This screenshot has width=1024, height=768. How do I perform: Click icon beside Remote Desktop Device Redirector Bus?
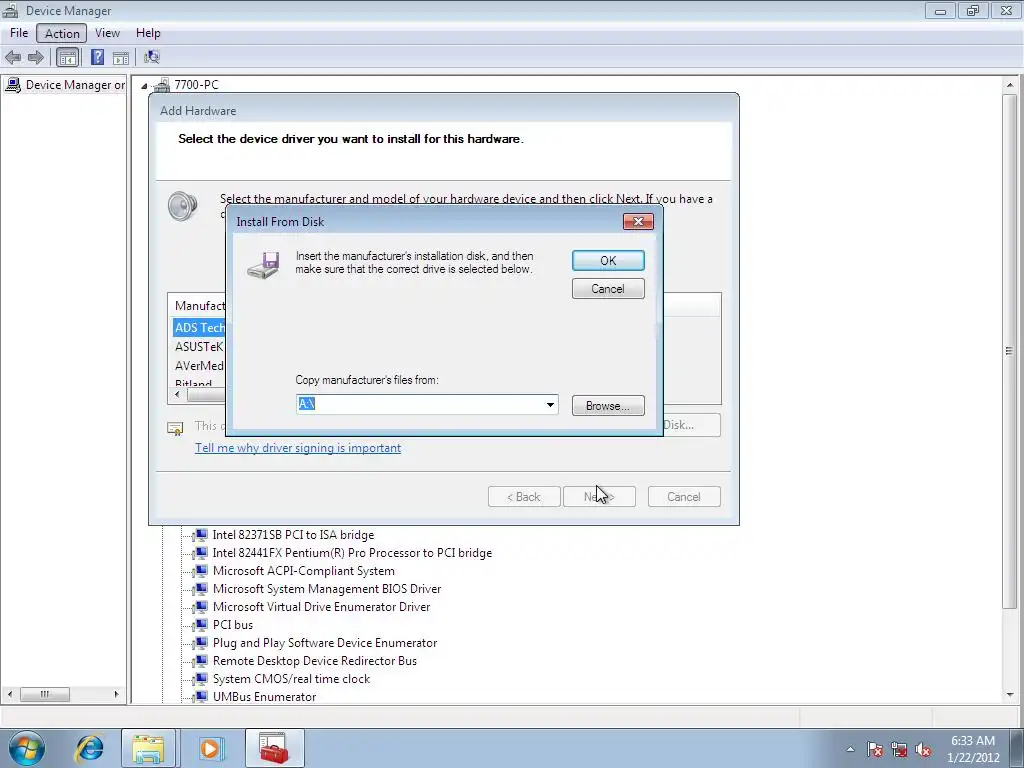point(201,661)
